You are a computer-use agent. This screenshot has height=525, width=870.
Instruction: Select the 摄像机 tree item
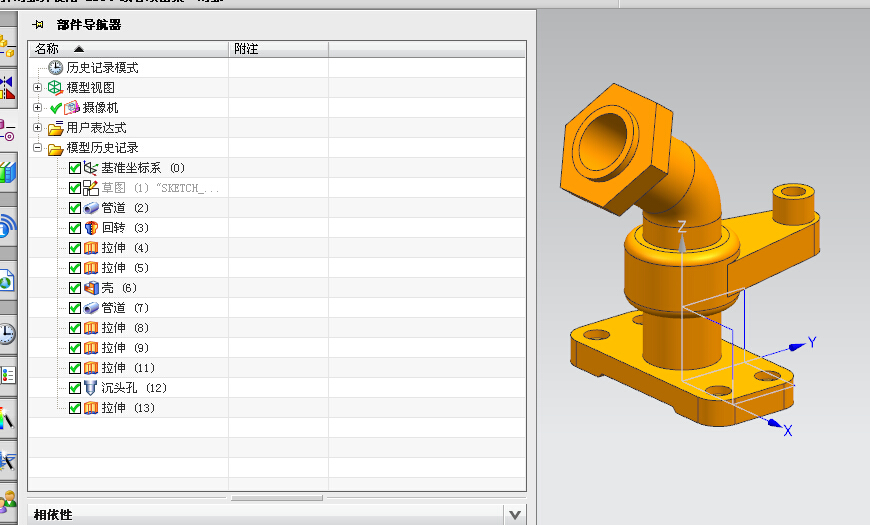pos(100,108)
